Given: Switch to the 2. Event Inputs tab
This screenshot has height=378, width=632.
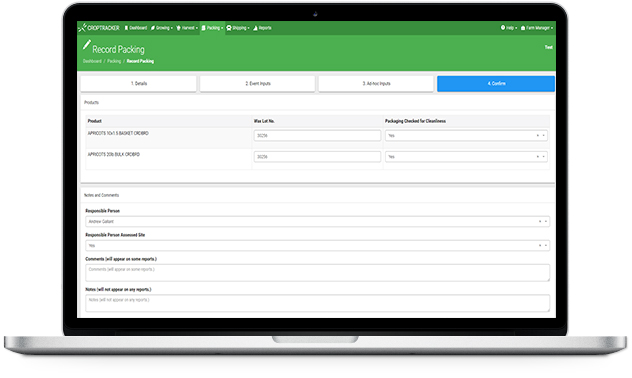Looking at the screenshot, I should (258, 83).
